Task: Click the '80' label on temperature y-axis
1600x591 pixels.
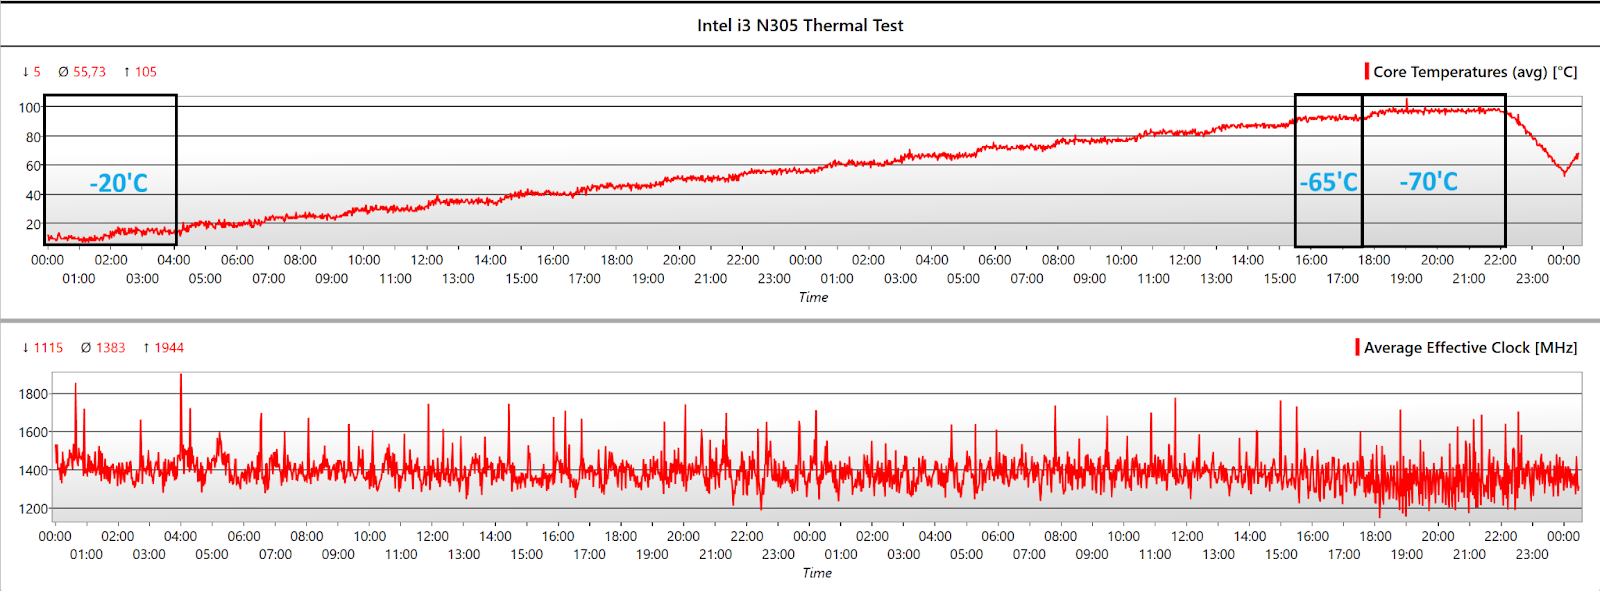Action: (x=34, y=137)
